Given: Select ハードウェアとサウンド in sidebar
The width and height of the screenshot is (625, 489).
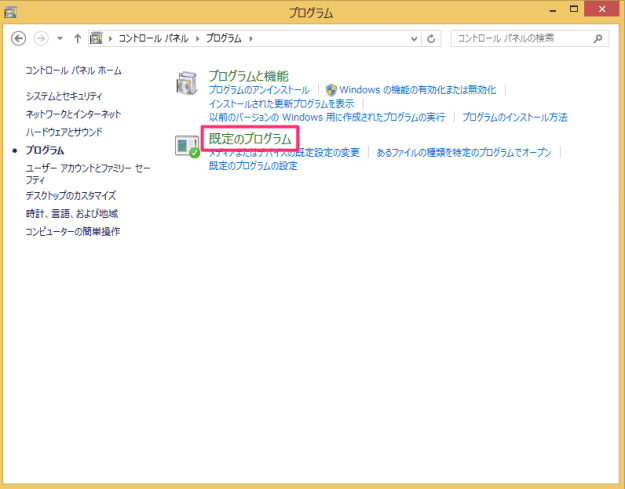Looking at the screenshot, I should [64, 132].
